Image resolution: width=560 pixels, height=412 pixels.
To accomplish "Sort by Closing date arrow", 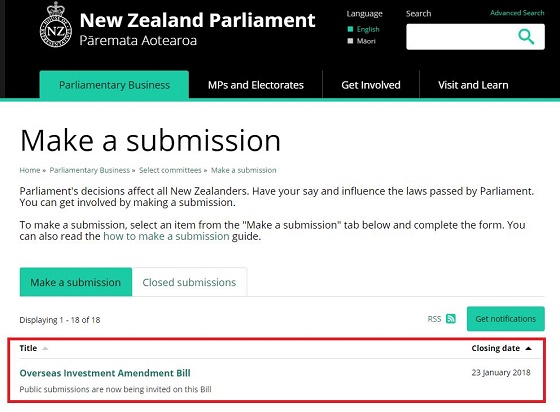I will (x=529, y=348).
